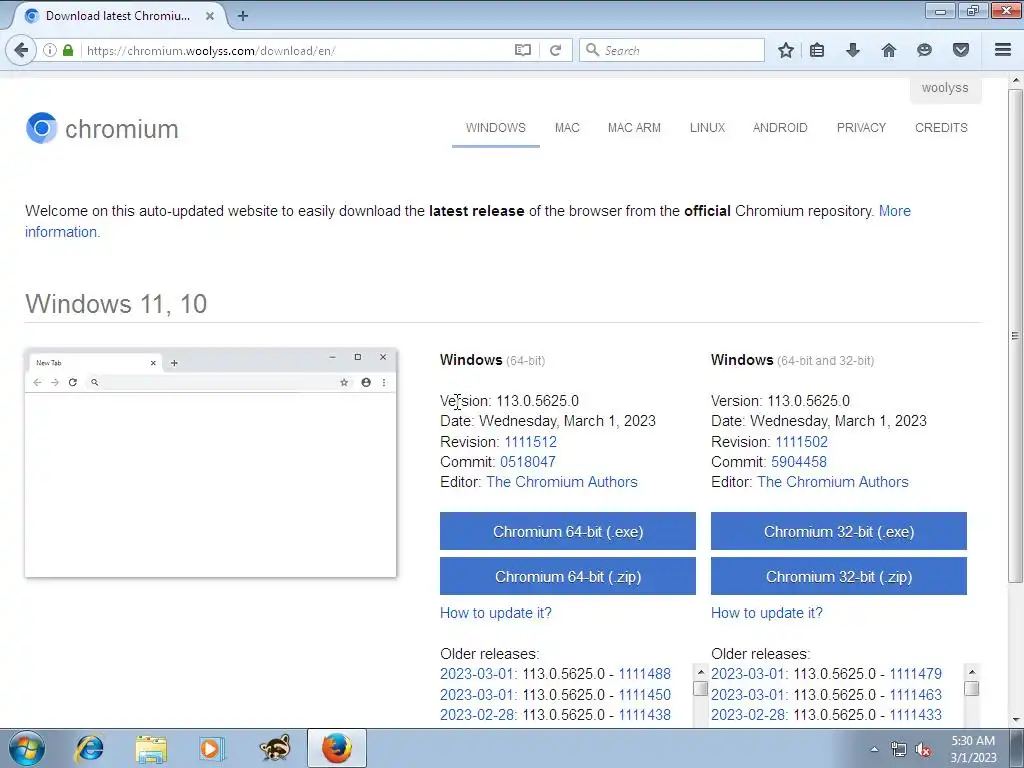Open the MAC ARM tab
This screenshot has width=1024, height=768.
point(634,127)
